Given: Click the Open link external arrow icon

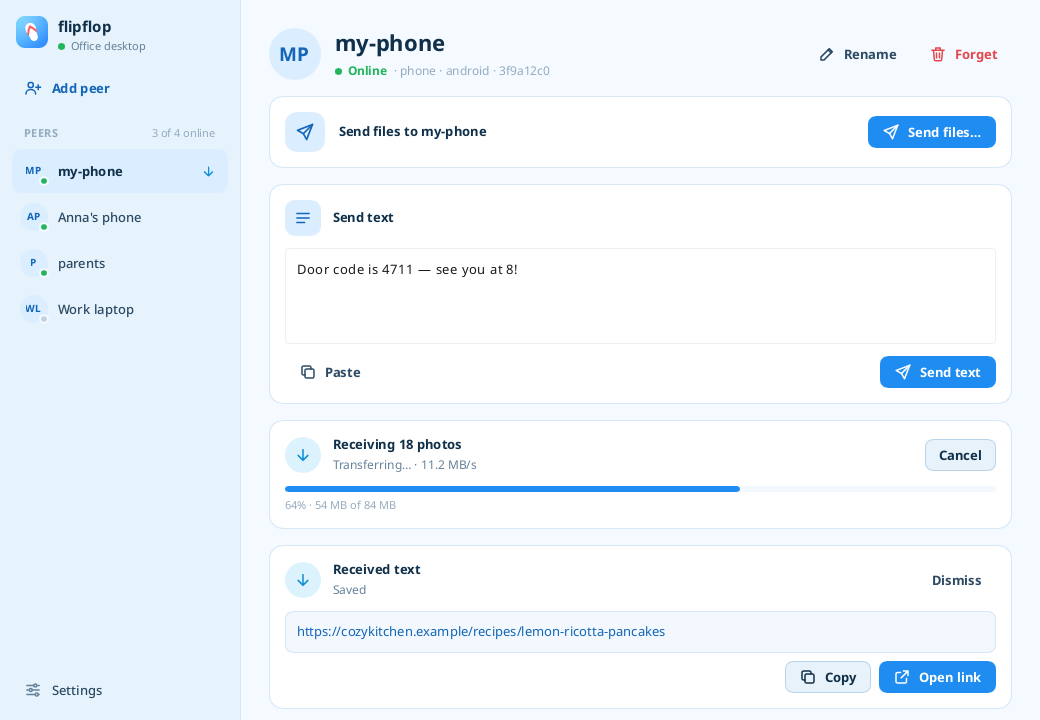Looking at the screenshot, I should click(902, 677).
